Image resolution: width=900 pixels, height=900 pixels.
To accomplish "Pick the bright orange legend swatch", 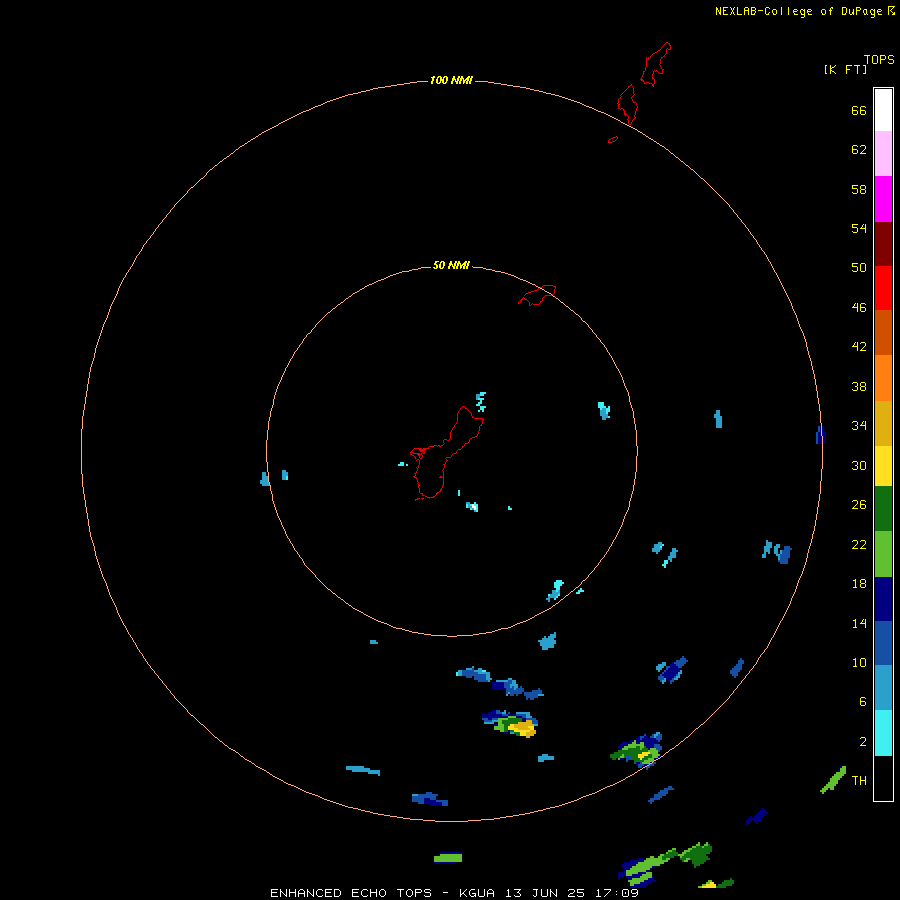I will 883,378.
